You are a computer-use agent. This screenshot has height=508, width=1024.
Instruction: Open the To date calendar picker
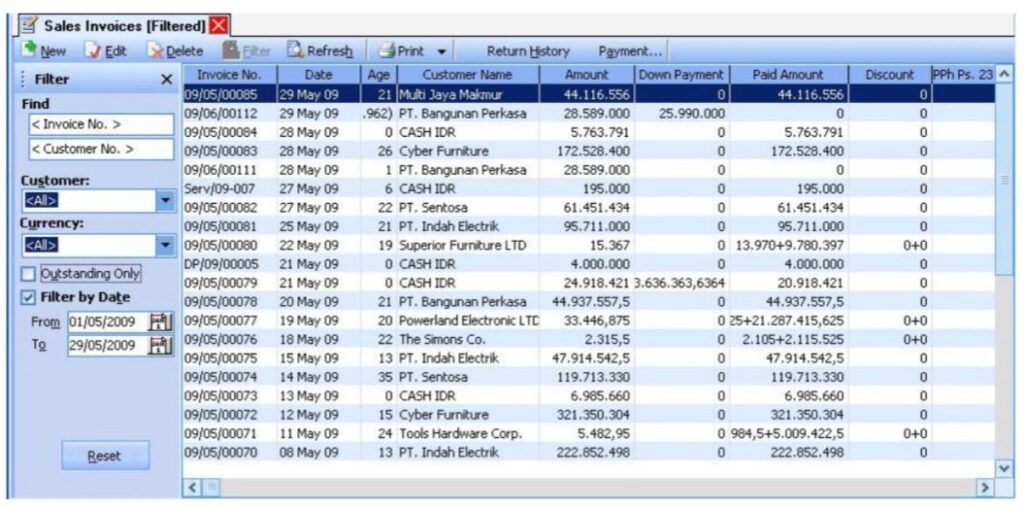[161, 345]
